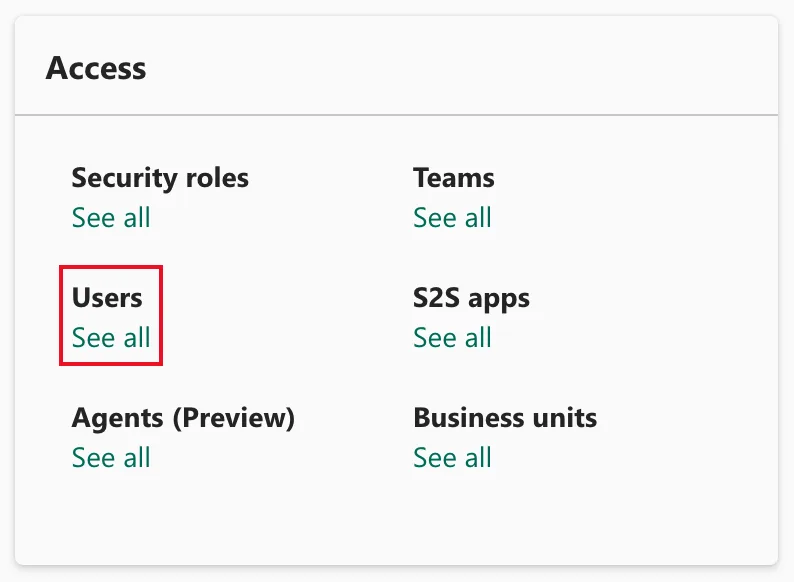The width and height of the screenshot is (794, 582).
Task: Click the divider line below Access
Action: click(x=396, y=115)
